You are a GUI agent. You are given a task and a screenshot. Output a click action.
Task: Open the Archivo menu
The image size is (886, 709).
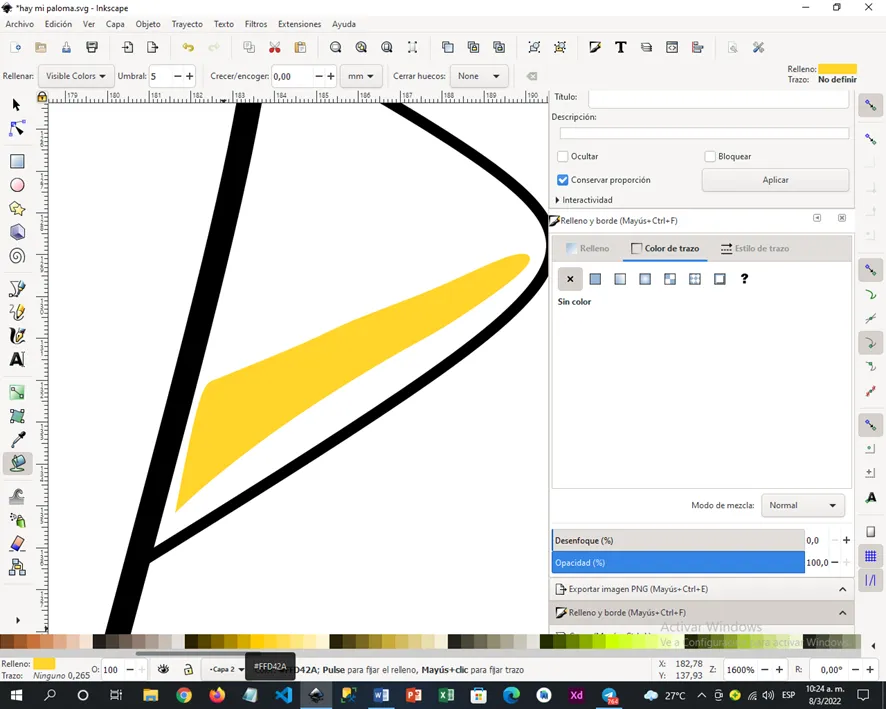[x=20, y=24]
